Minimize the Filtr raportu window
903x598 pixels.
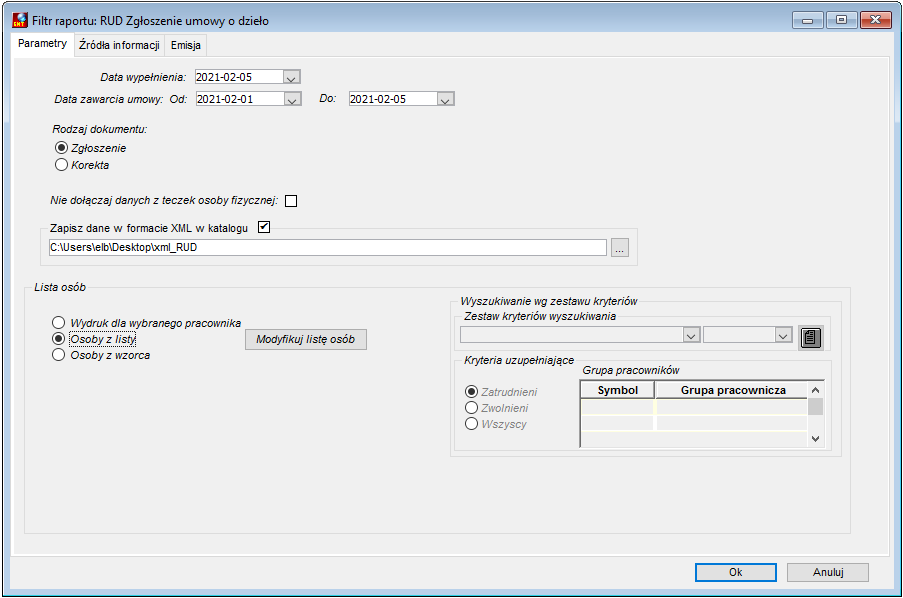pos(807,20)
